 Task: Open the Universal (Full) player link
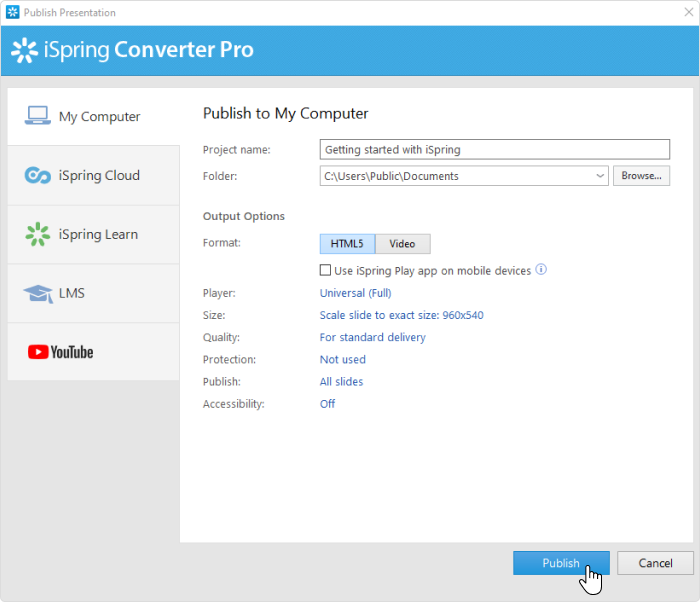[355, 293]
